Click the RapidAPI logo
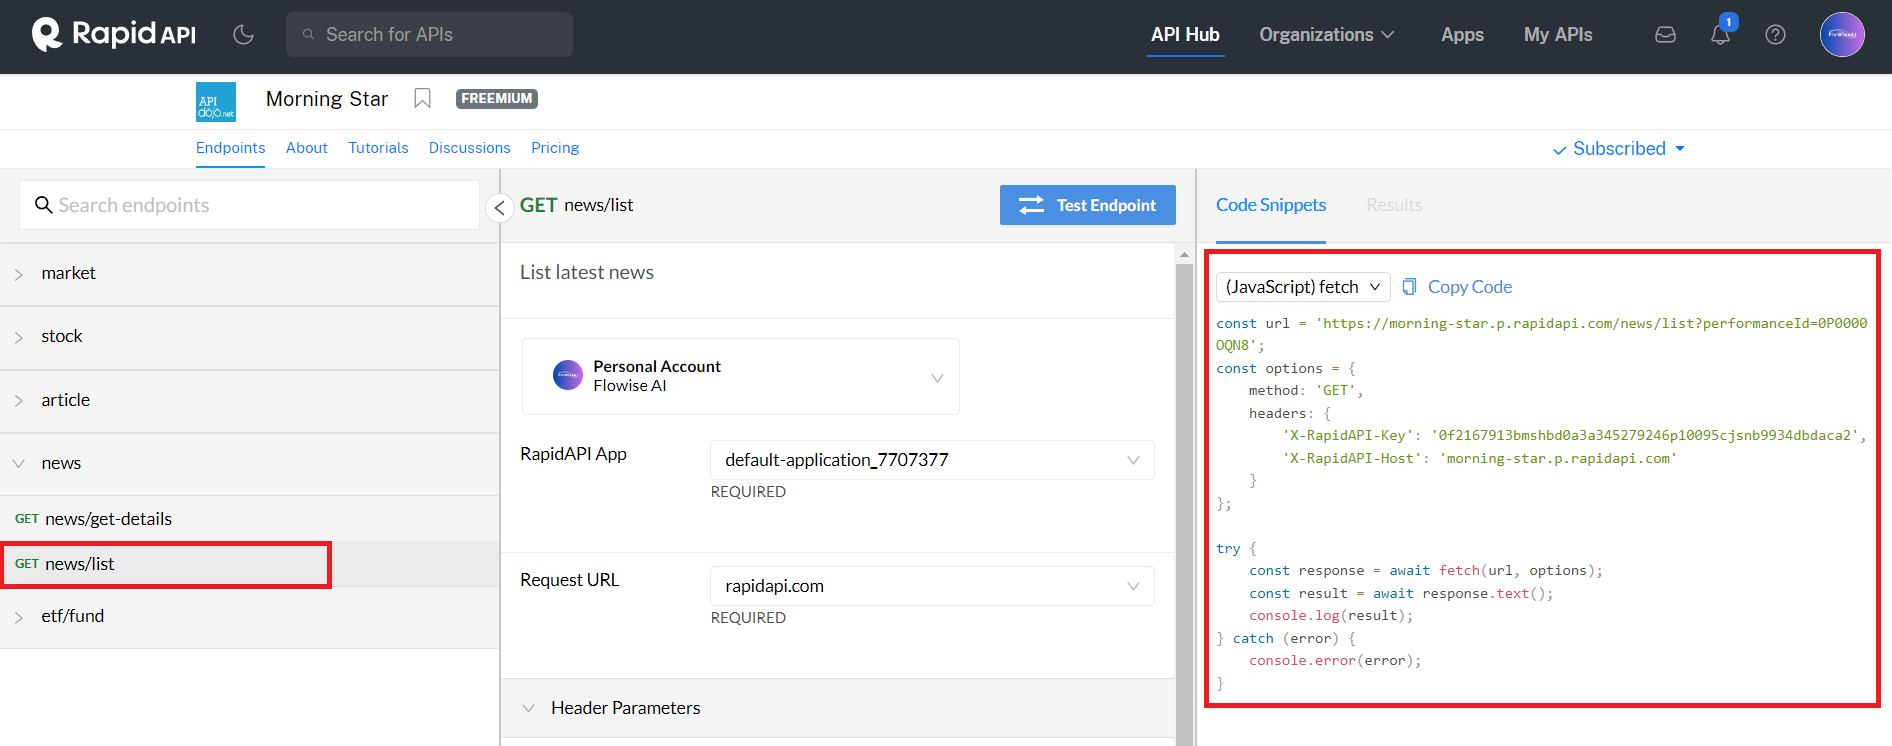The image size is (1892, 746). 114,34
